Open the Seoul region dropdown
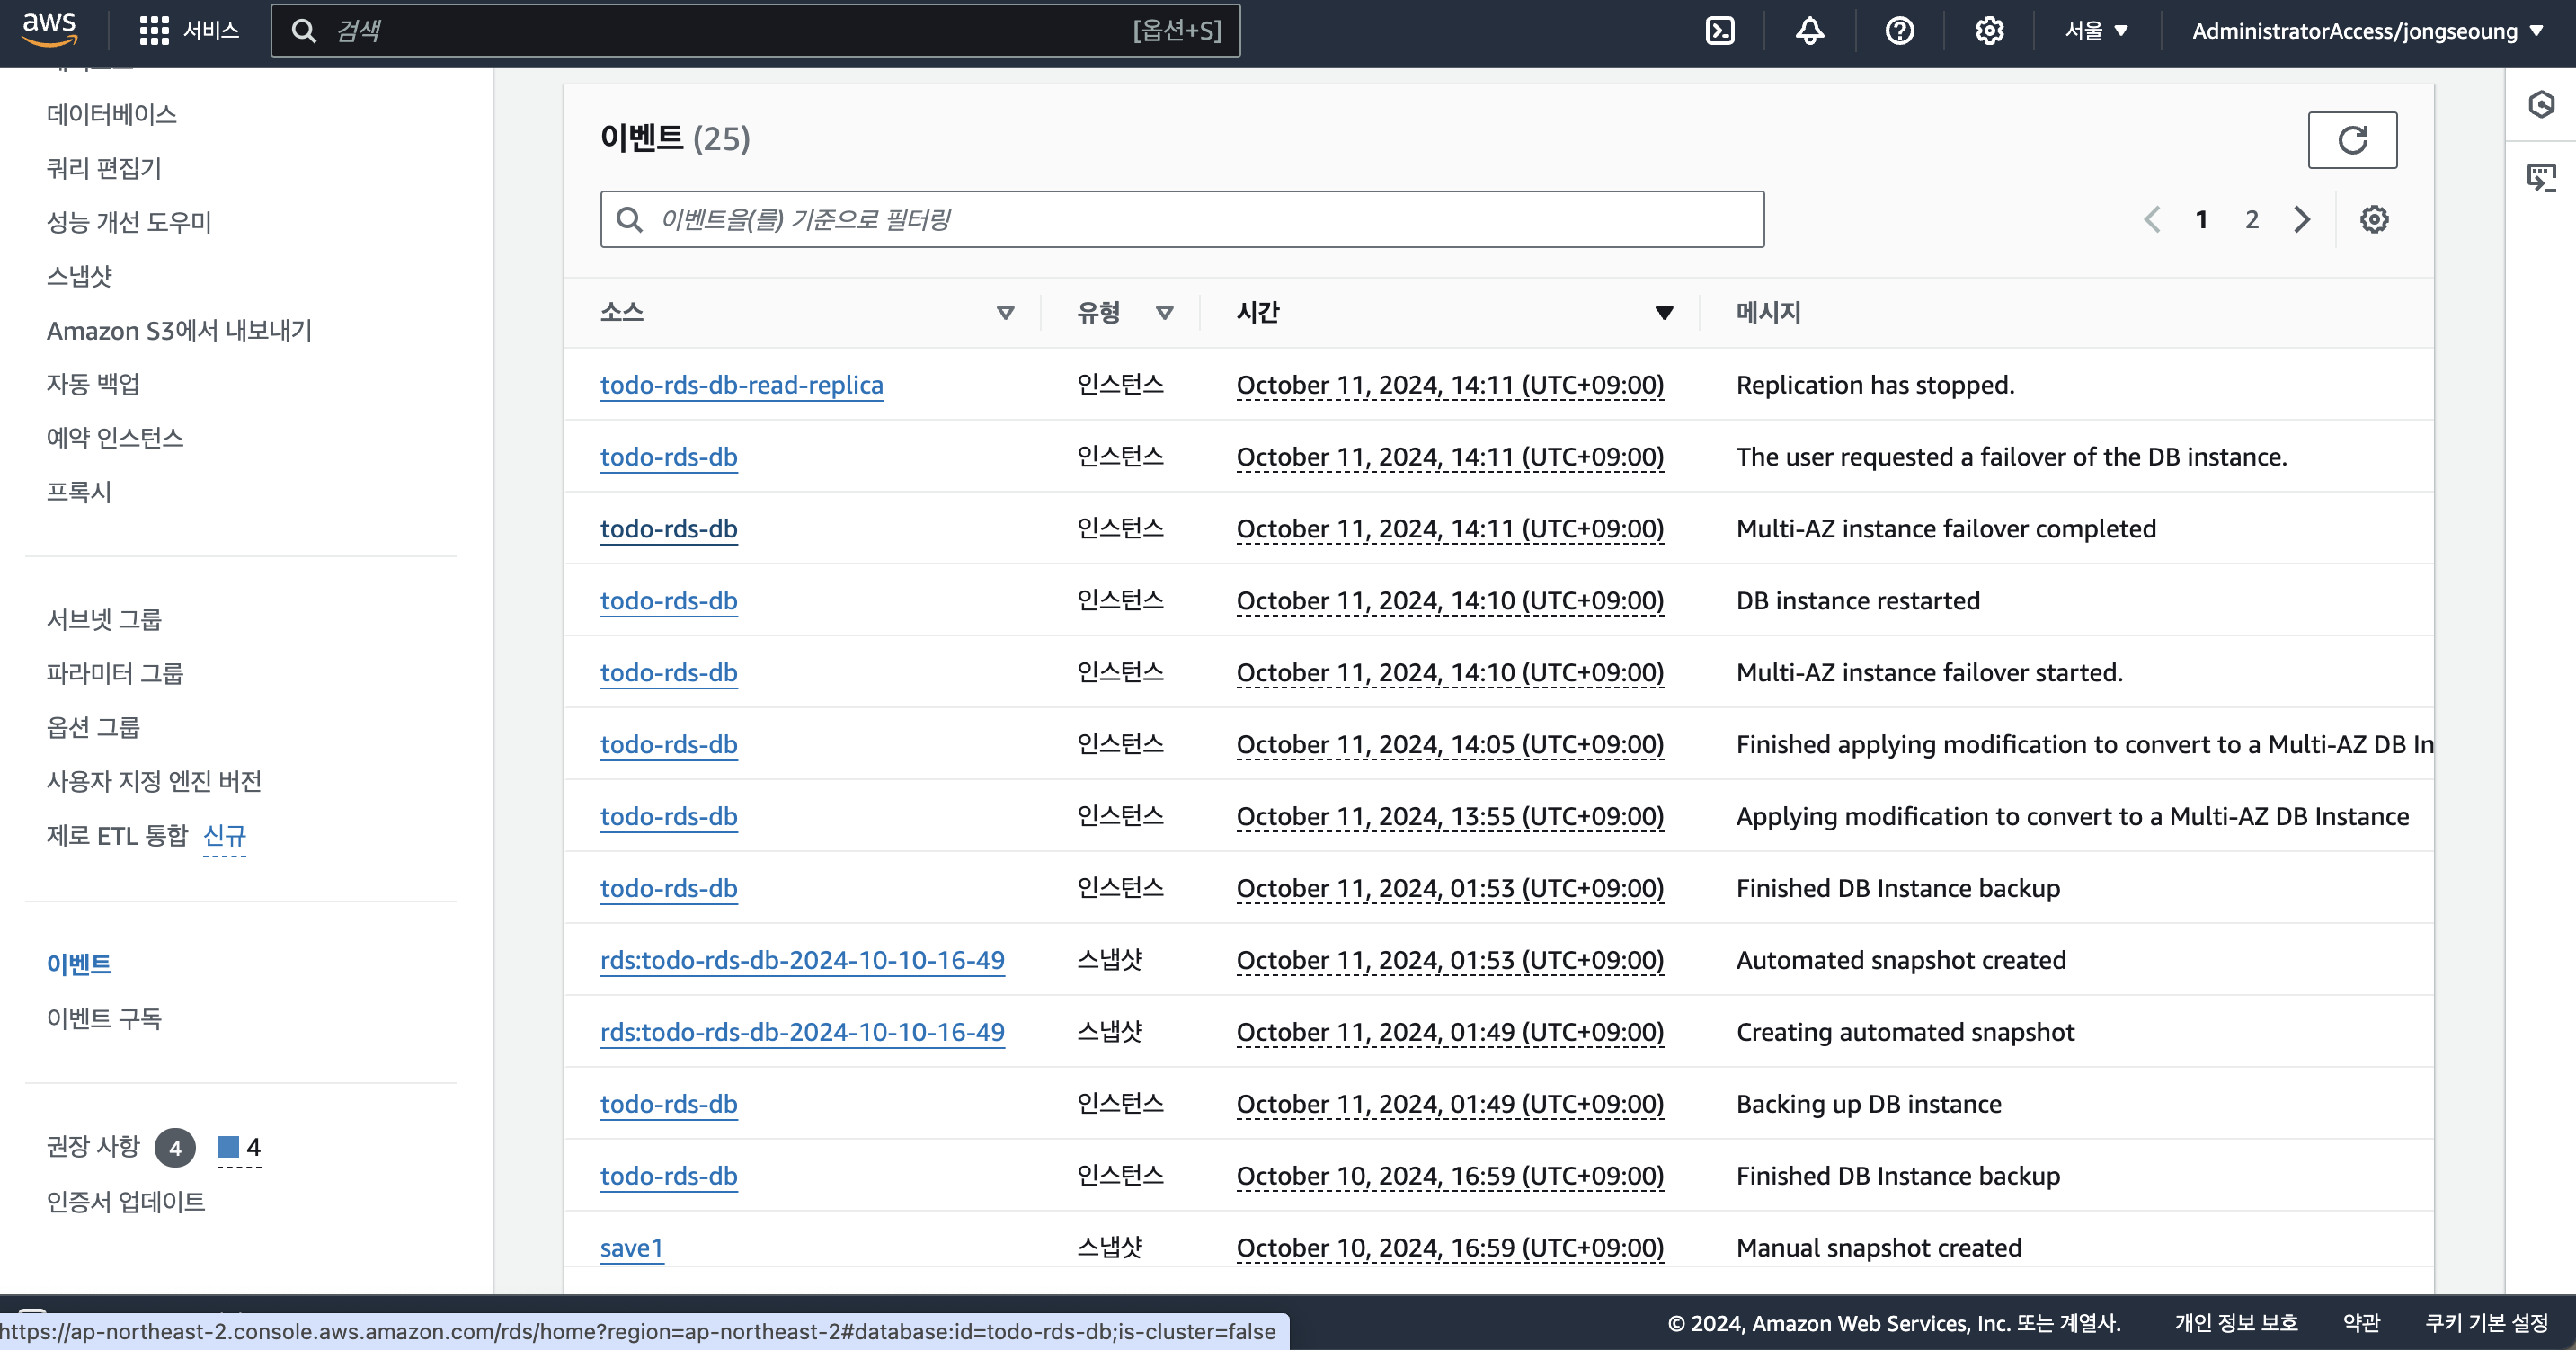 click(x=2096, y=31)
